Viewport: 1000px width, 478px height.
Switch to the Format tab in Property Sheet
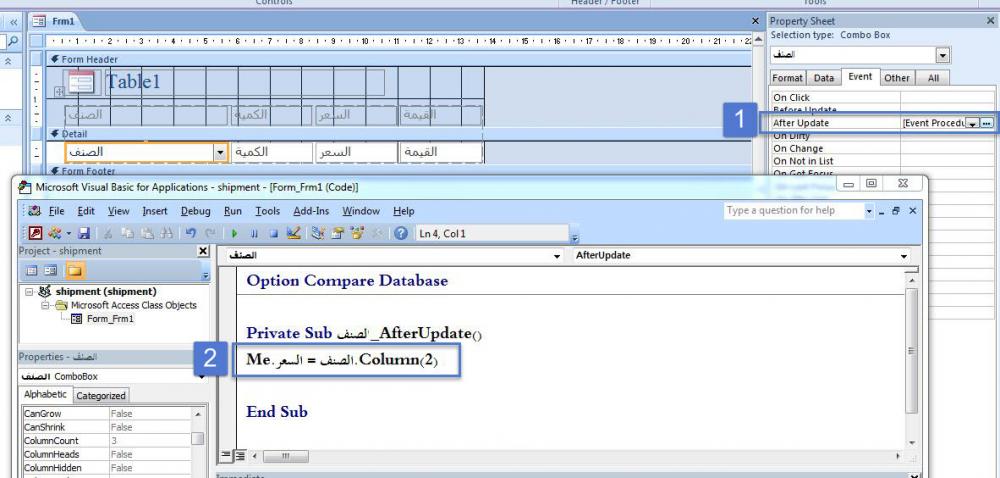tap(788, 78)
